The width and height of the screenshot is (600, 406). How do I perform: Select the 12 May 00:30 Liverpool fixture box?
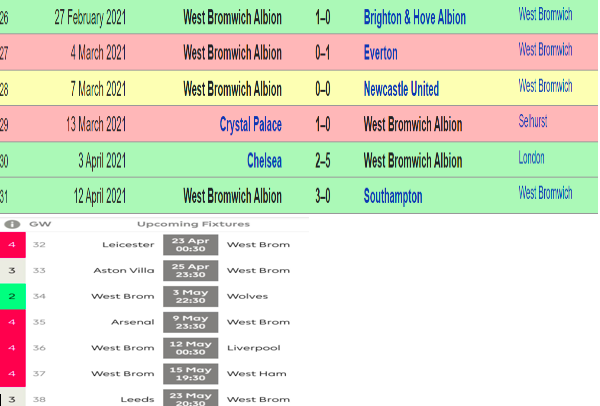pos(191,348)
